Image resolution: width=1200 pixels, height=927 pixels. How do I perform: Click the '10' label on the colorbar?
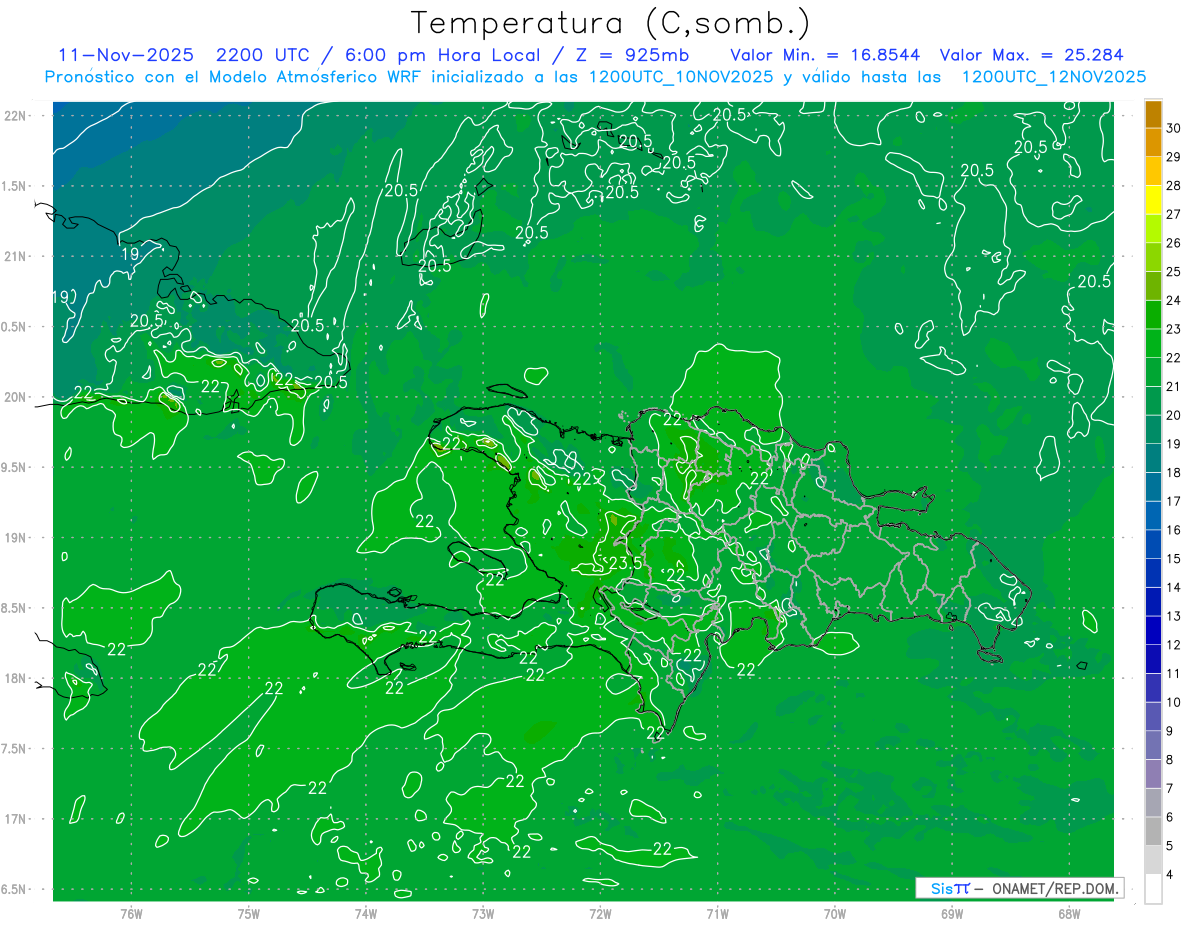point(1174,702)
